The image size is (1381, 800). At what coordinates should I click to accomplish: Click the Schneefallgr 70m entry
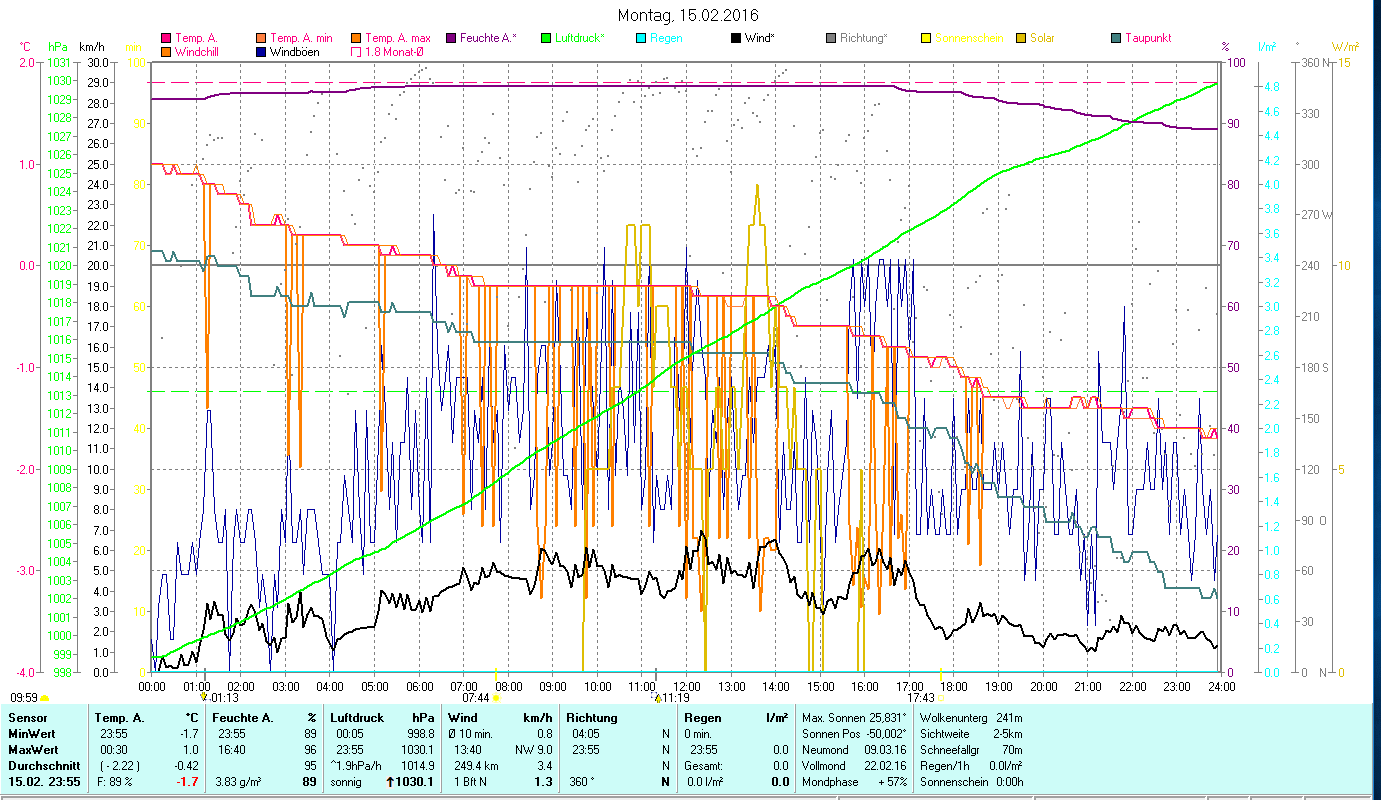tap(971, 749)
